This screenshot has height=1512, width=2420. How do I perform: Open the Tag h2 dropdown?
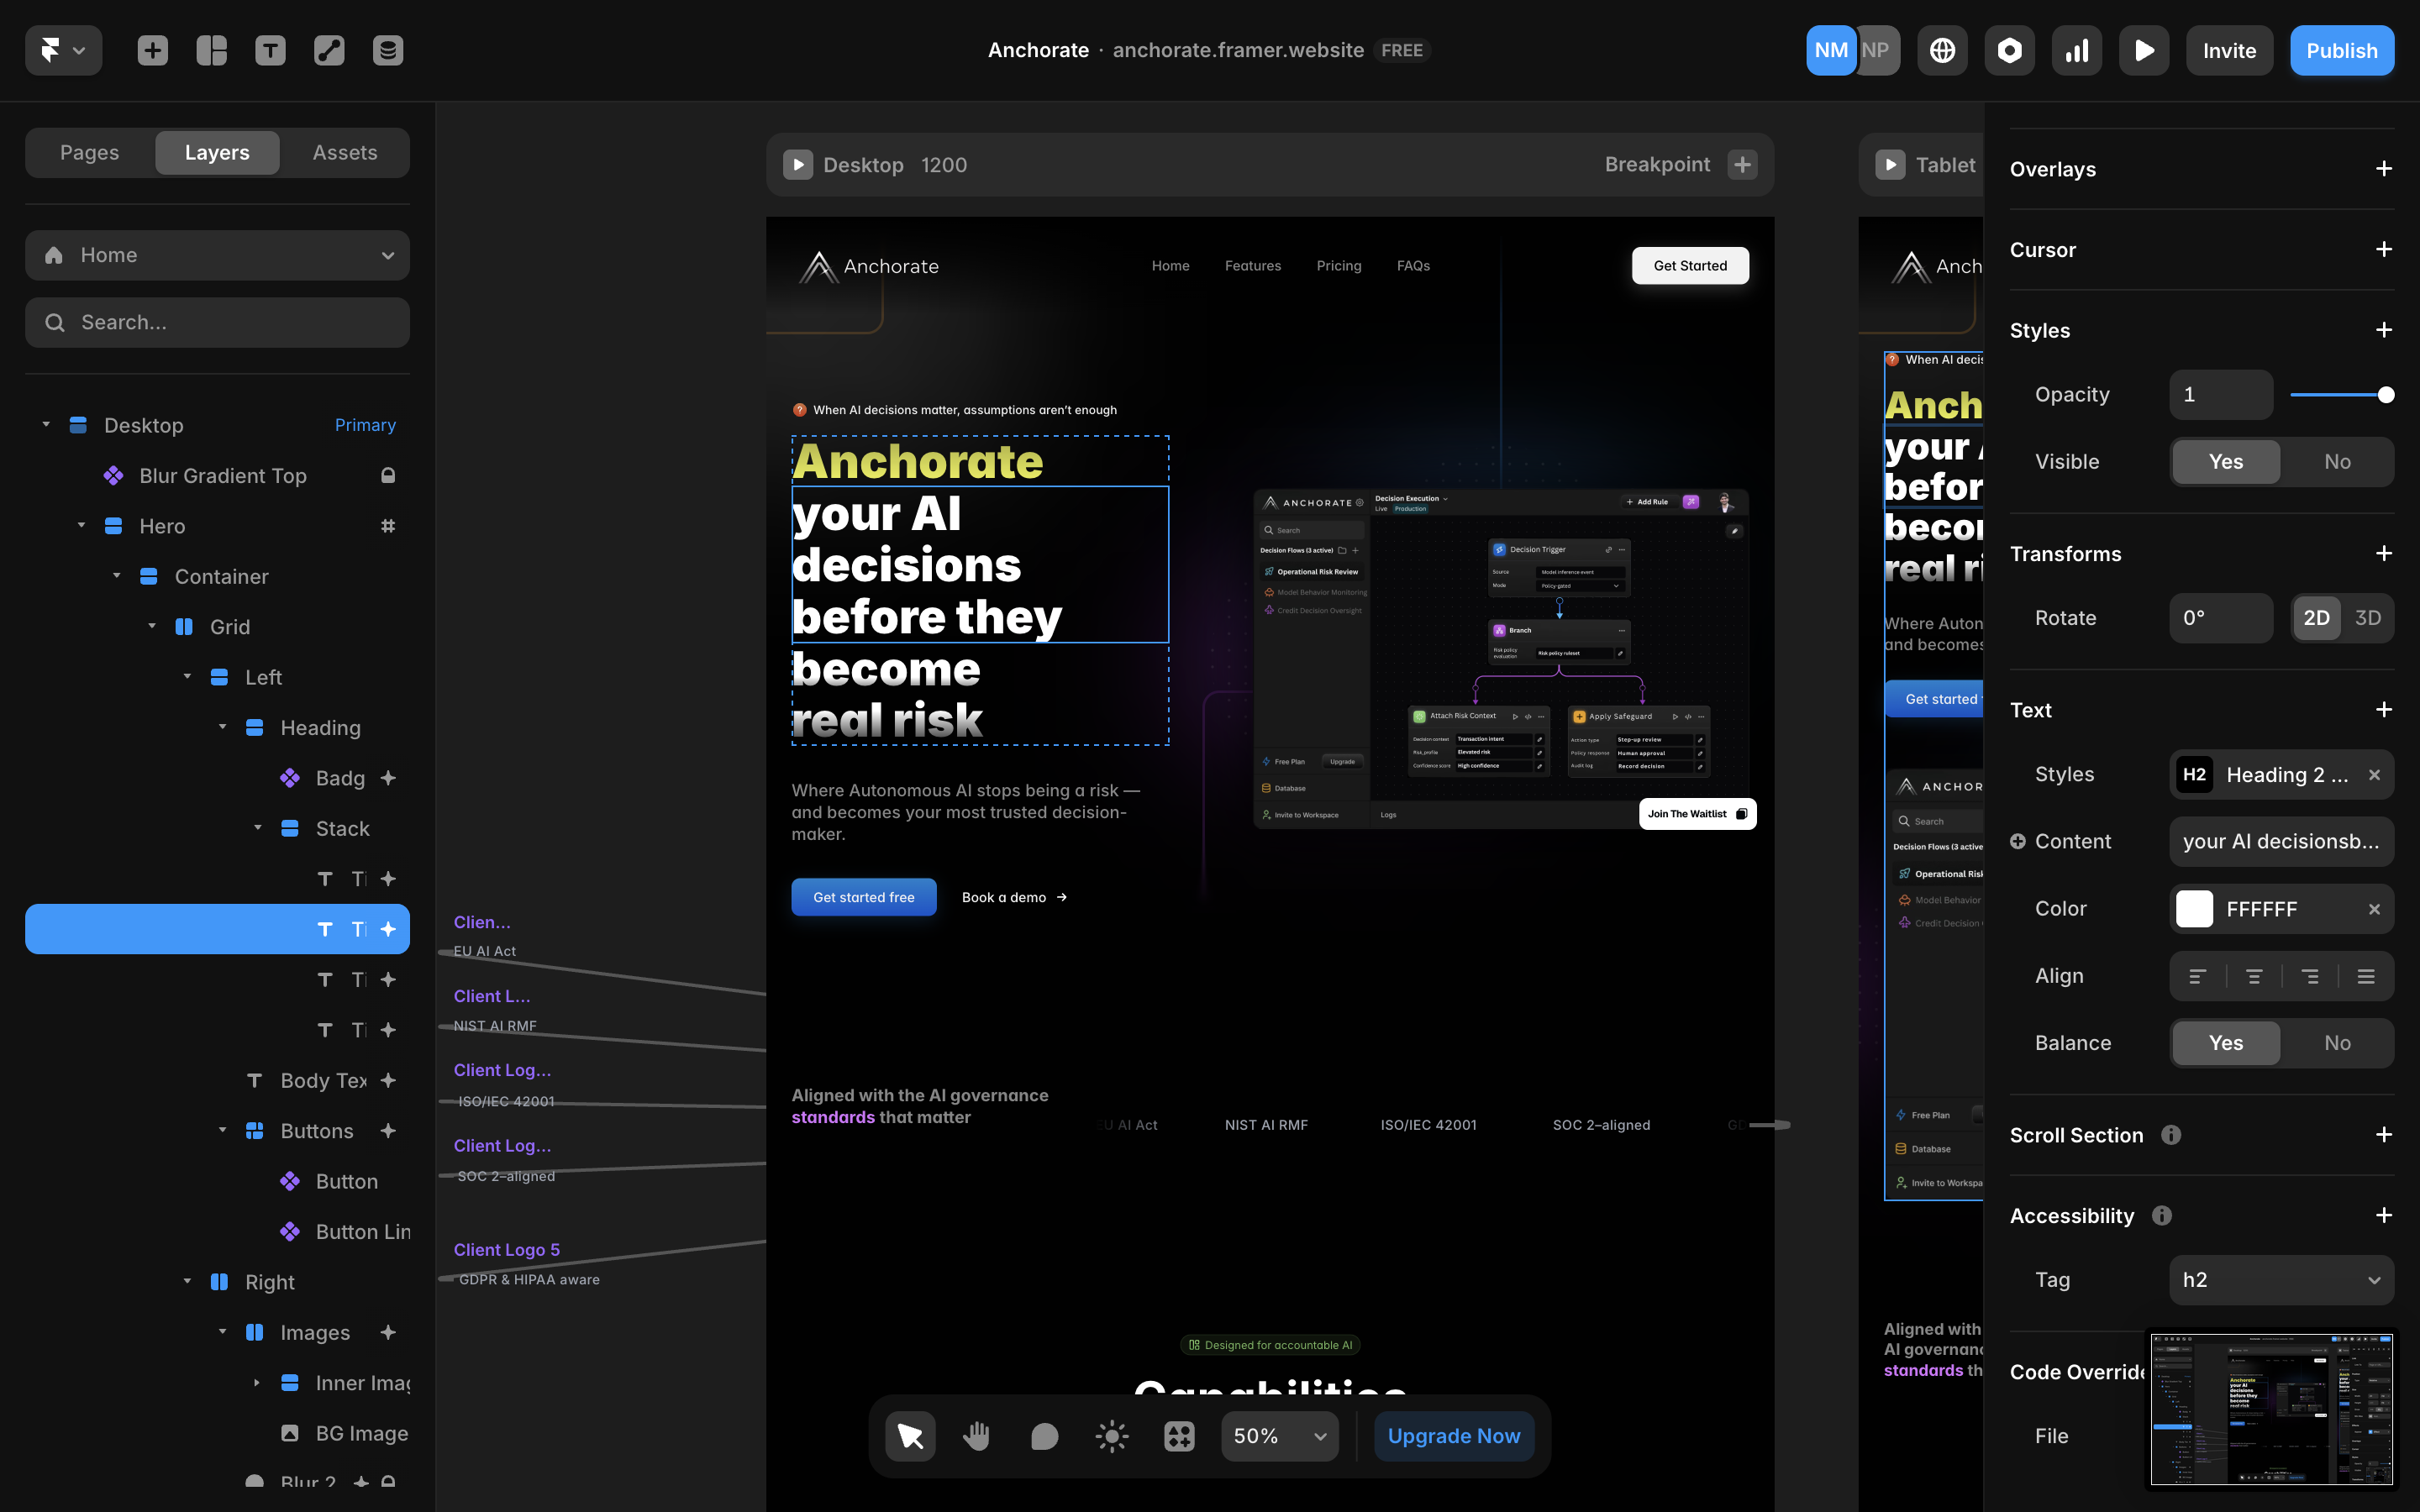pos(2281,1280)
